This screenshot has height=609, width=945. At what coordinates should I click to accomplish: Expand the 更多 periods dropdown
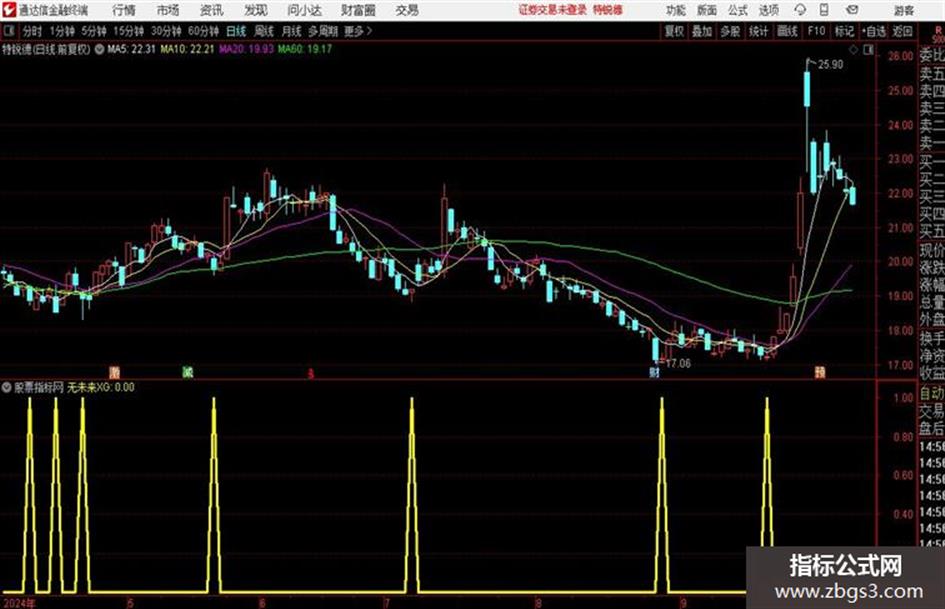point(359,31)
